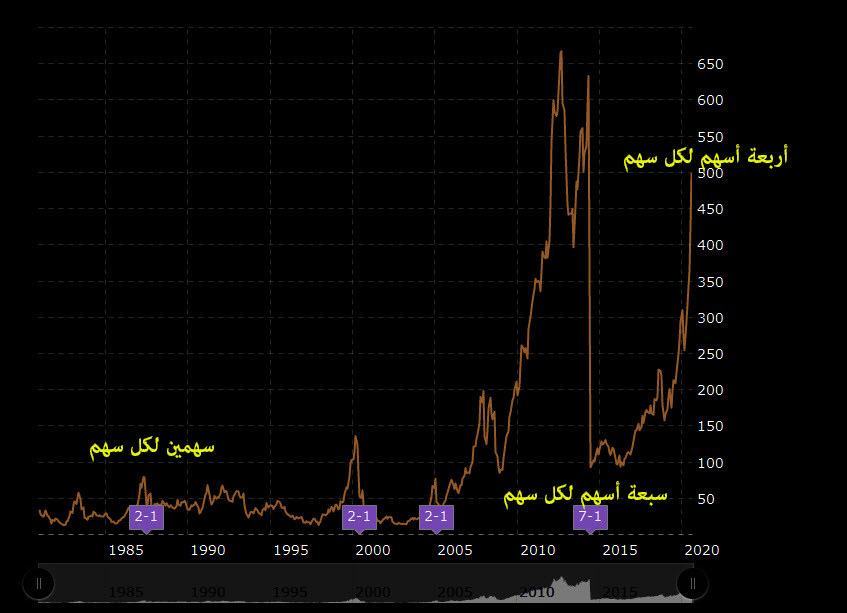Click the left range slider handle
847x613 pixels.
click(39, 582)
